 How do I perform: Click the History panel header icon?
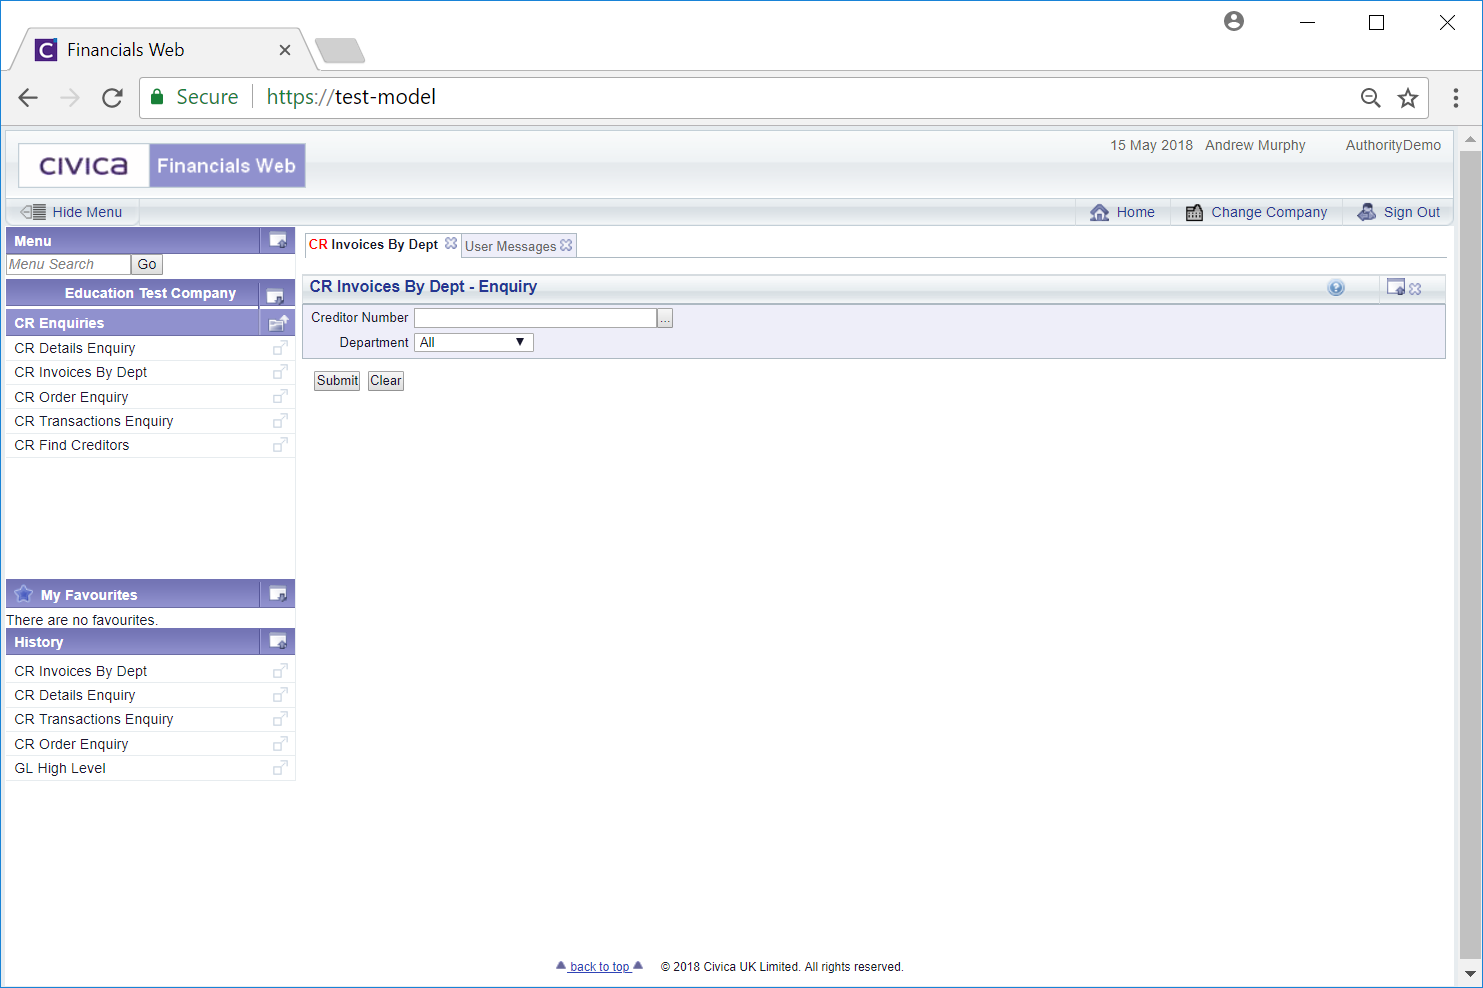point(278,641)
